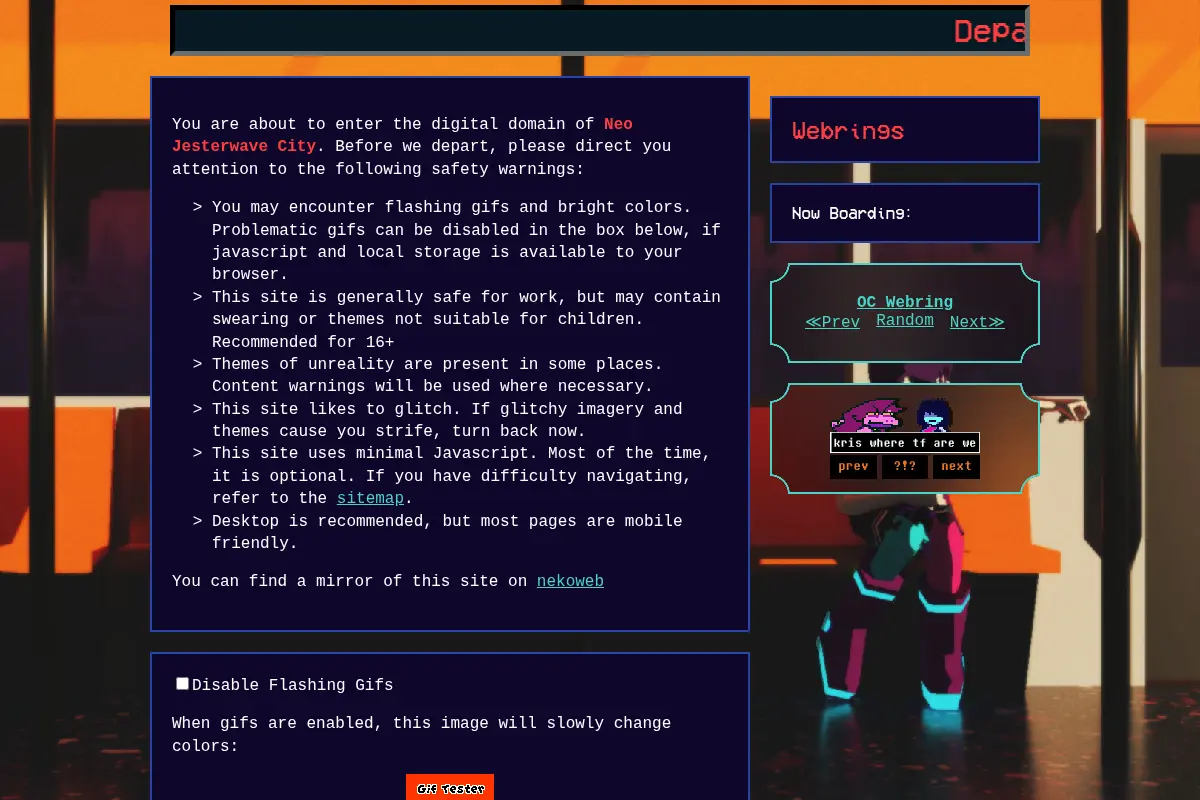1200x800 pixels.
Task: Click the 'This site likes to glitch' warning
Action: click(x=447, y=420)
